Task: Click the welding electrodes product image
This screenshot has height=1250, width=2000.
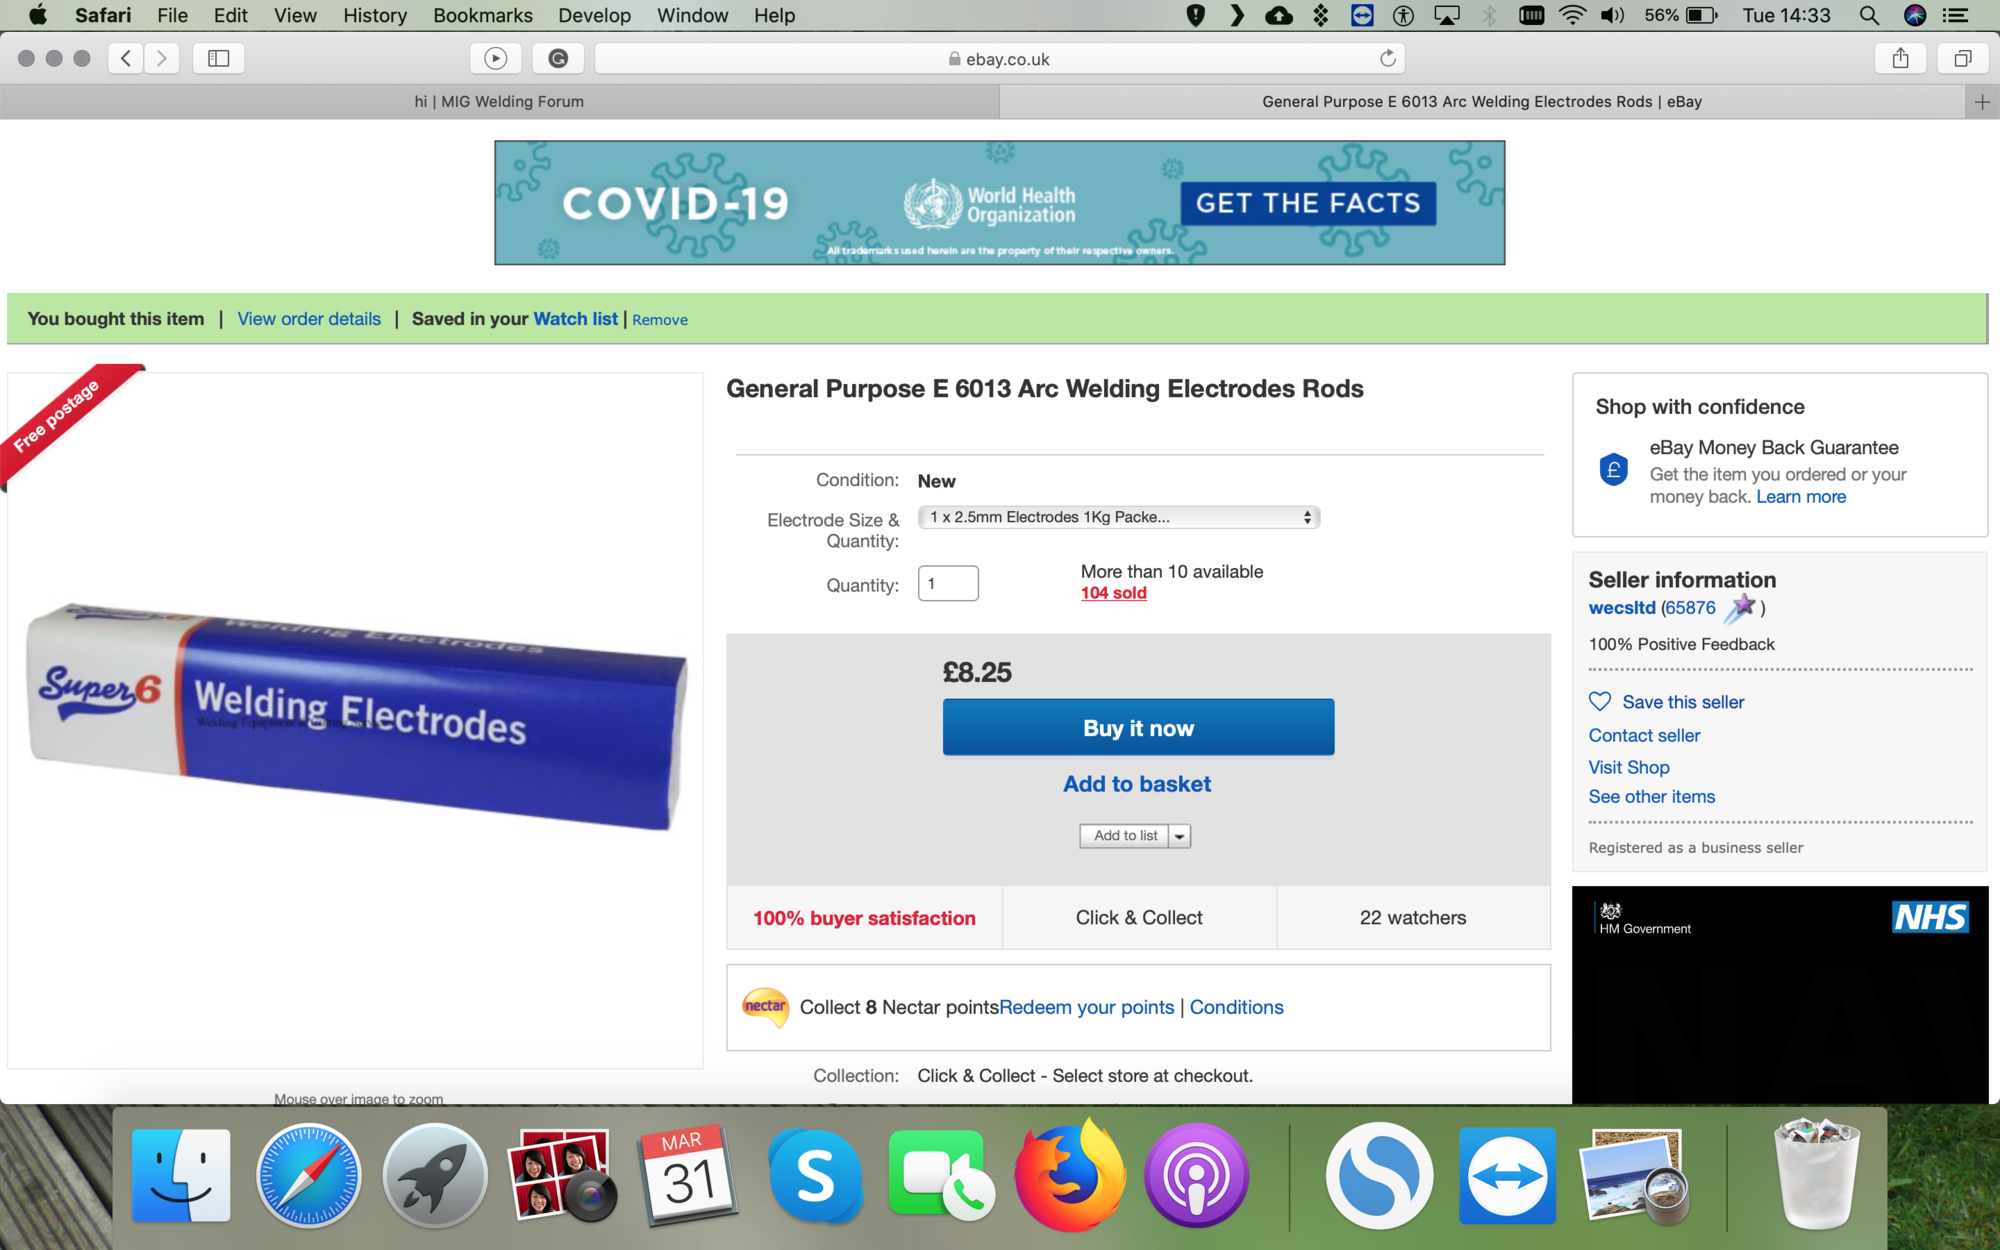Action: pyautogui.click(x=355, y=715)
